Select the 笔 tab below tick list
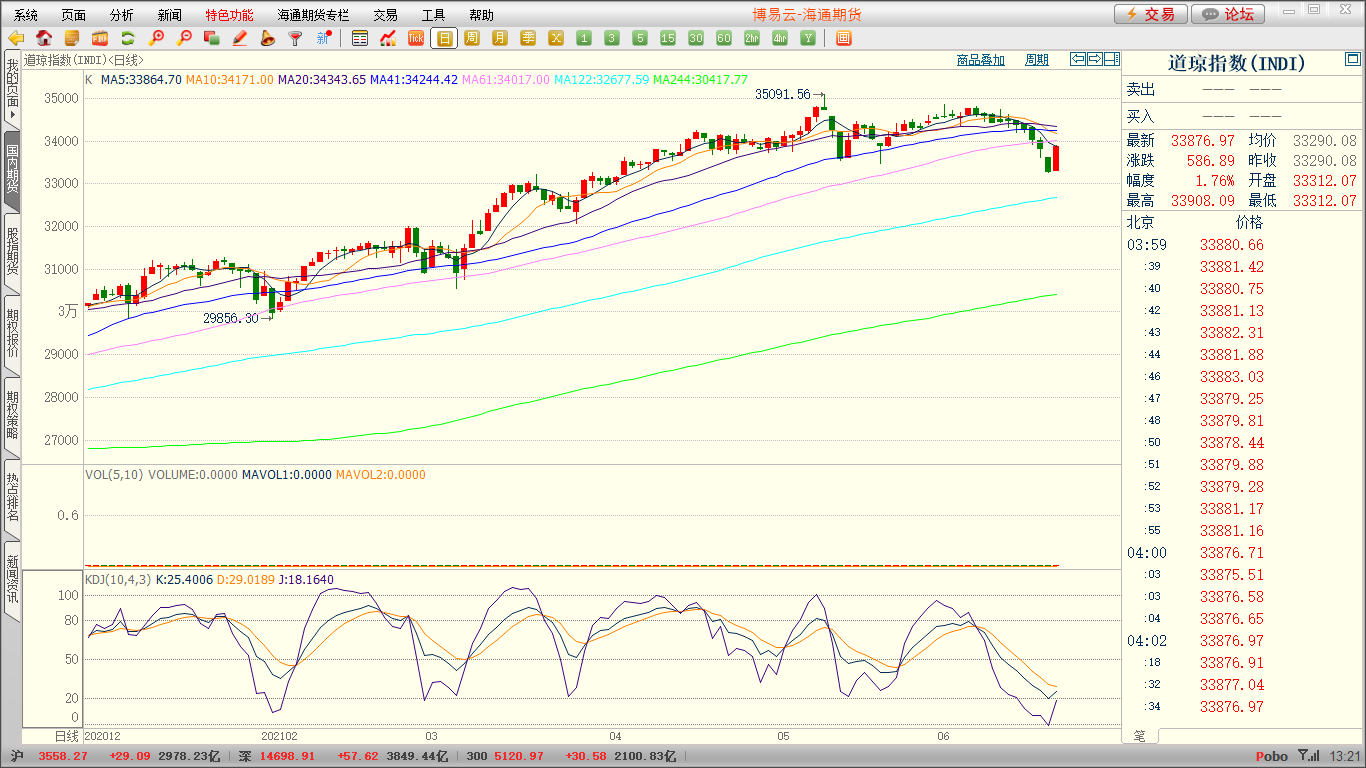The image size is (1366, 768). point(1140,735)
